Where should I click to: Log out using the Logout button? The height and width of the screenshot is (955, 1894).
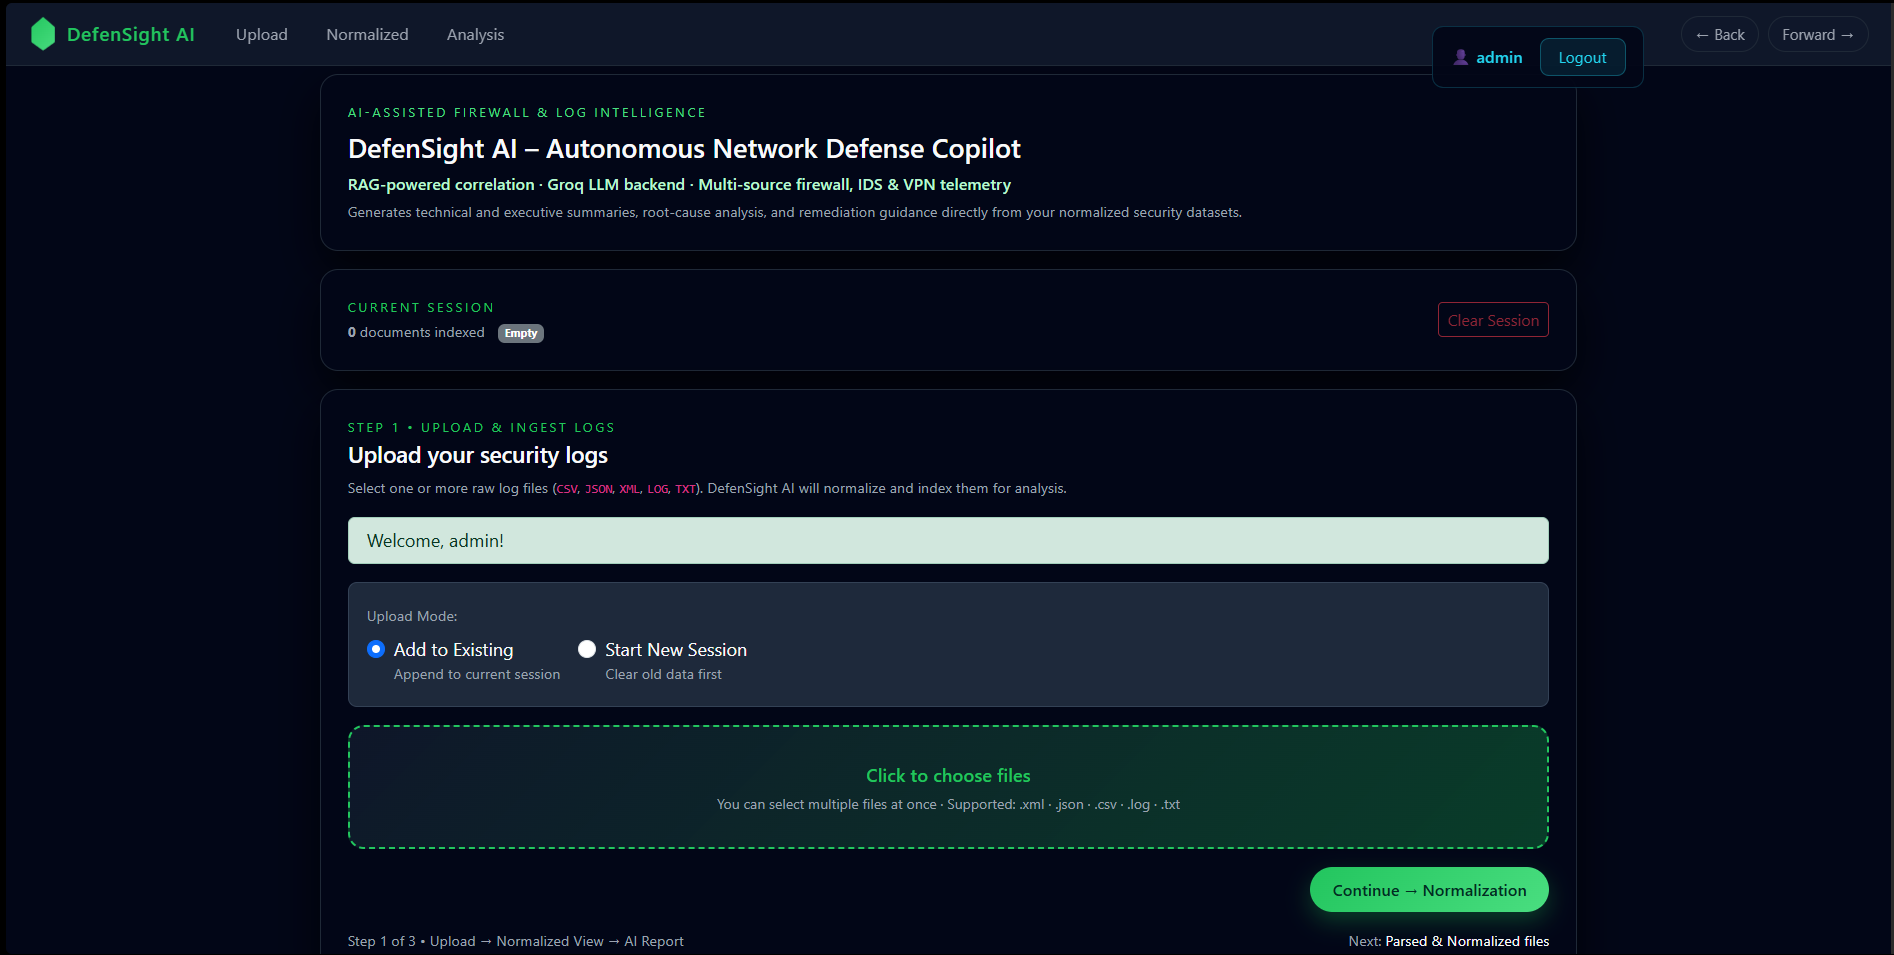pos(1582,58)
